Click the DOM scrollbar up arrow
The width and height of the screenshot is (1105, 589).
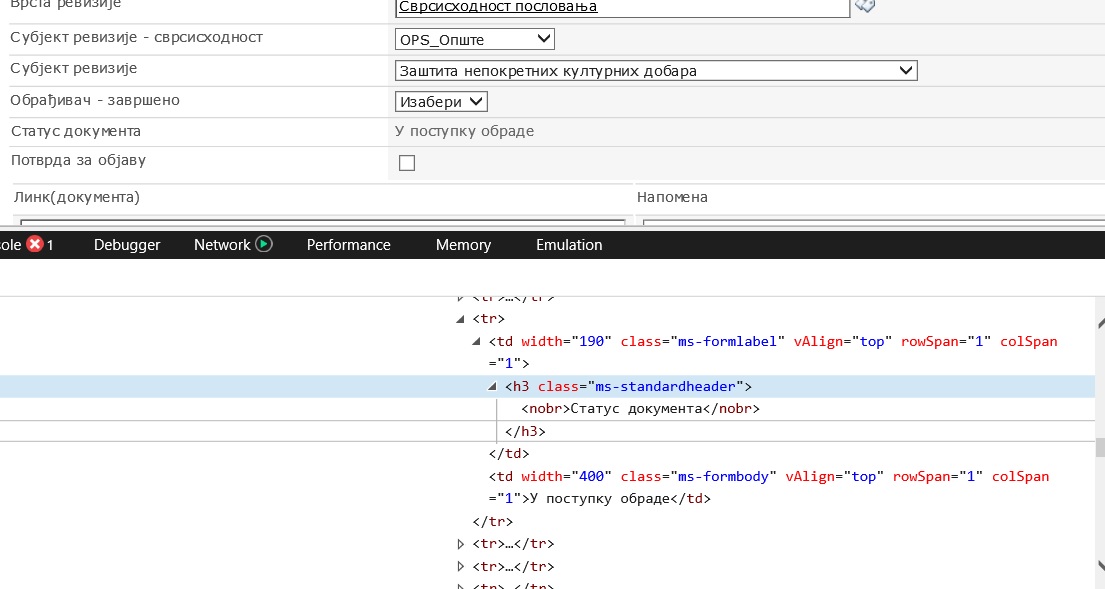(1101, 323)
